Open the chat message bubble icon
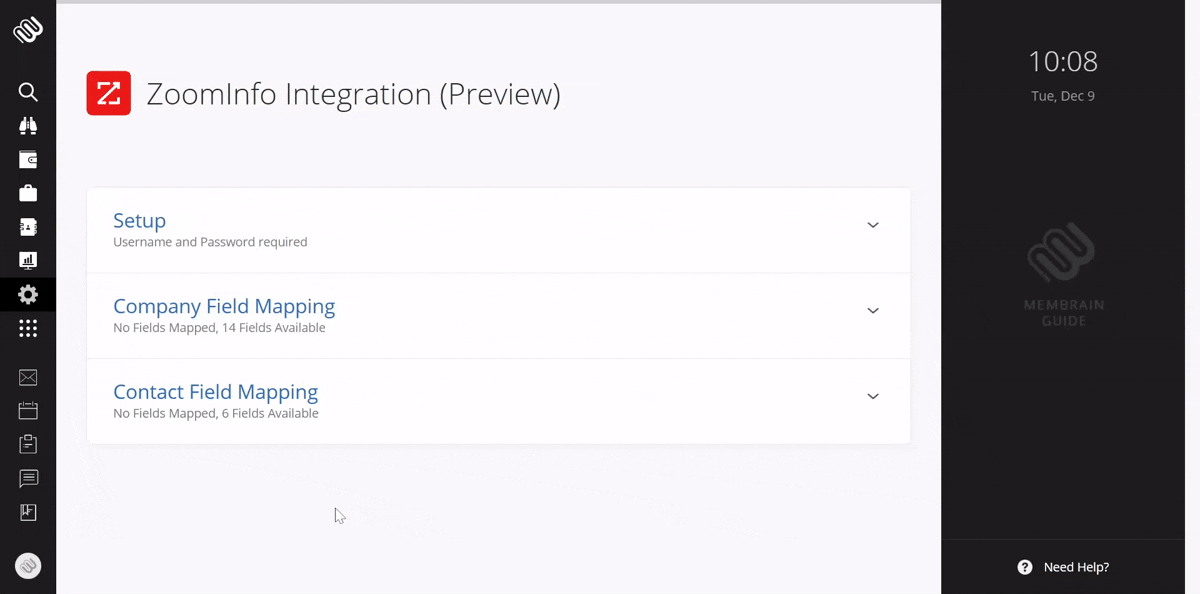1200x594 pixels. (28, 478)
